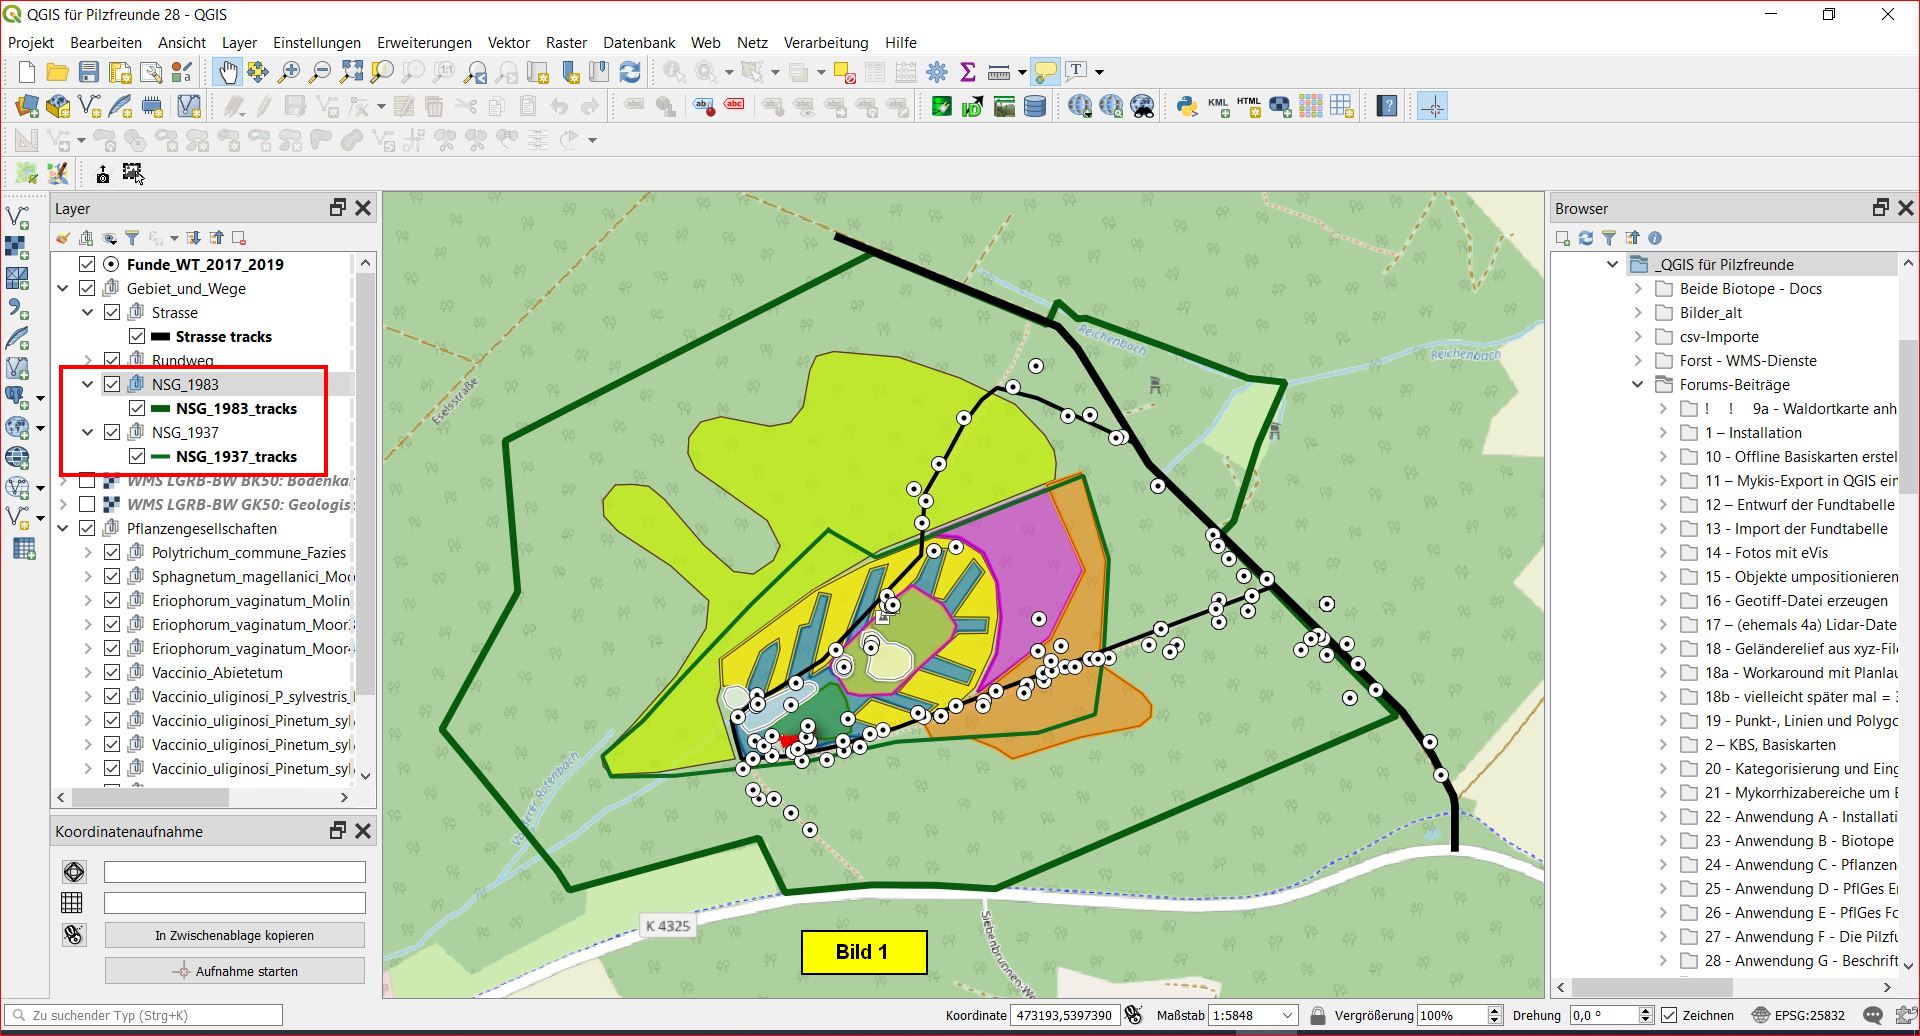Click the Browser panel refresh icon
1920x1036 pixels.
point(1586,238)
